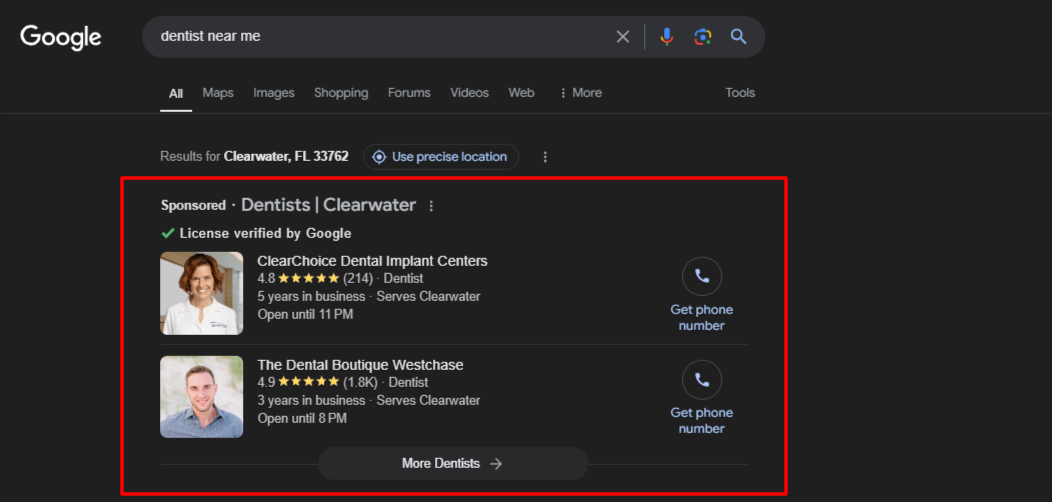Click the 'Dentists | Clearwater' heading
The height and width of the screenshot is (502, 1052).
tap(328, 205)
